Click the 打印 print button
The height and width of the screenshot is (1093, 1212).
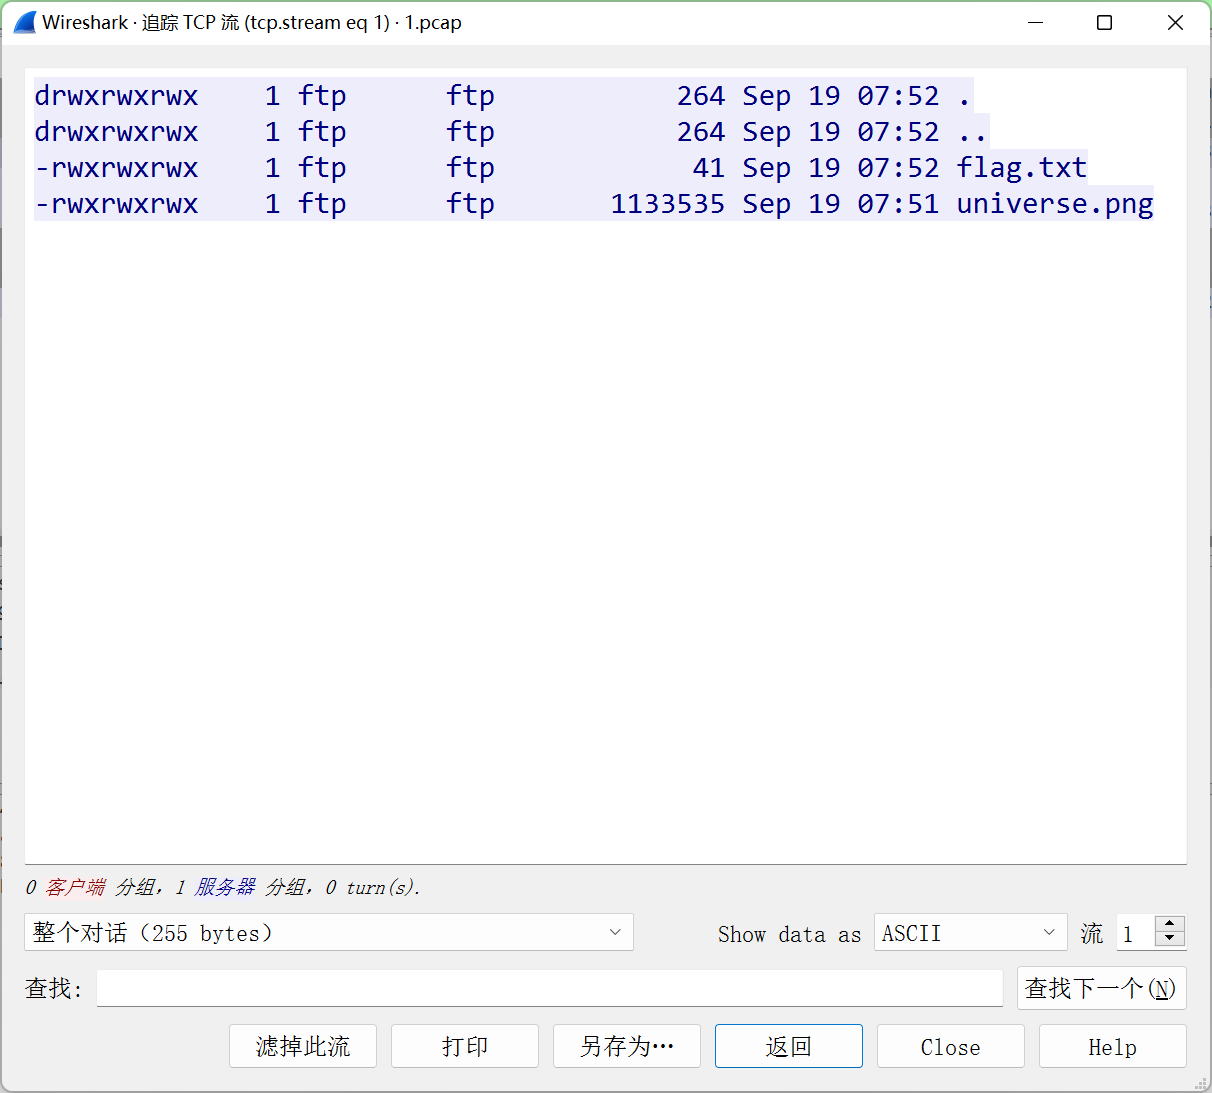click(464, 1046)
